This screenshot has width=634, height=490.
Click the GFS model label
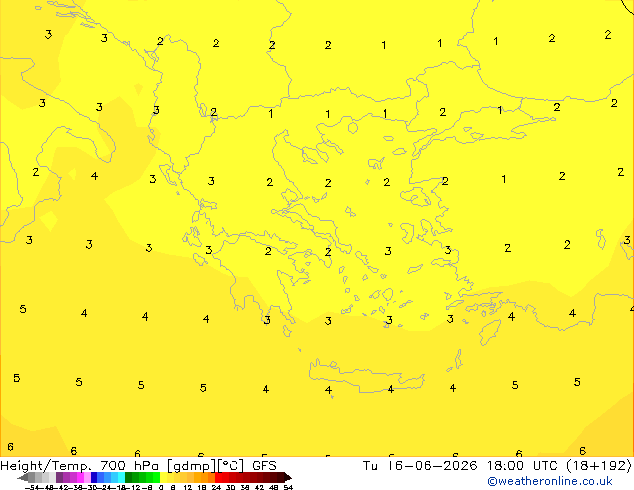pos(264,466)
